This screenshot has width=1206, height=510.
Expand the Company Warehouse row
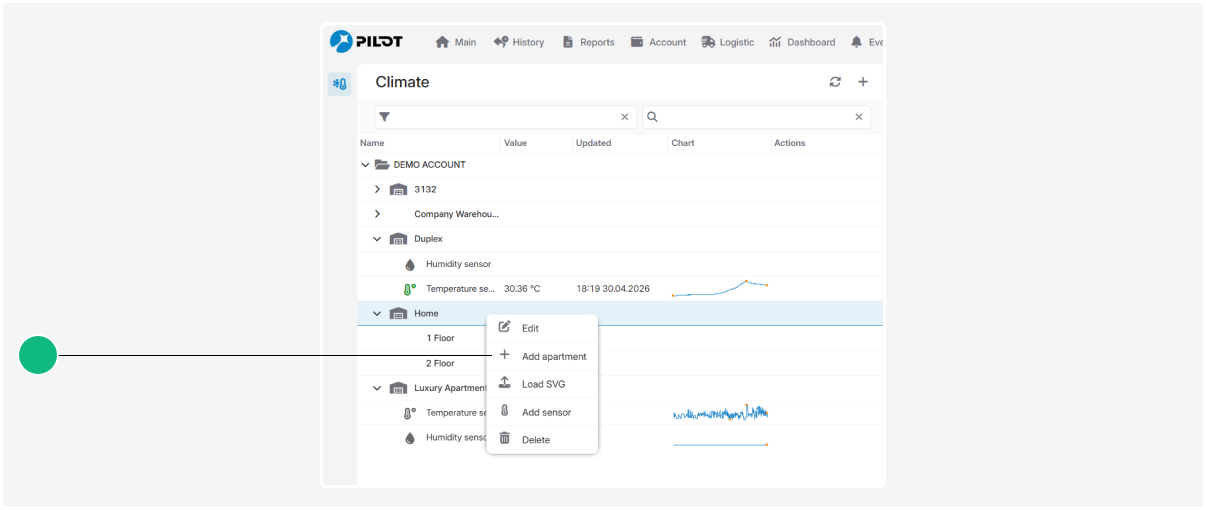point(377,214)
